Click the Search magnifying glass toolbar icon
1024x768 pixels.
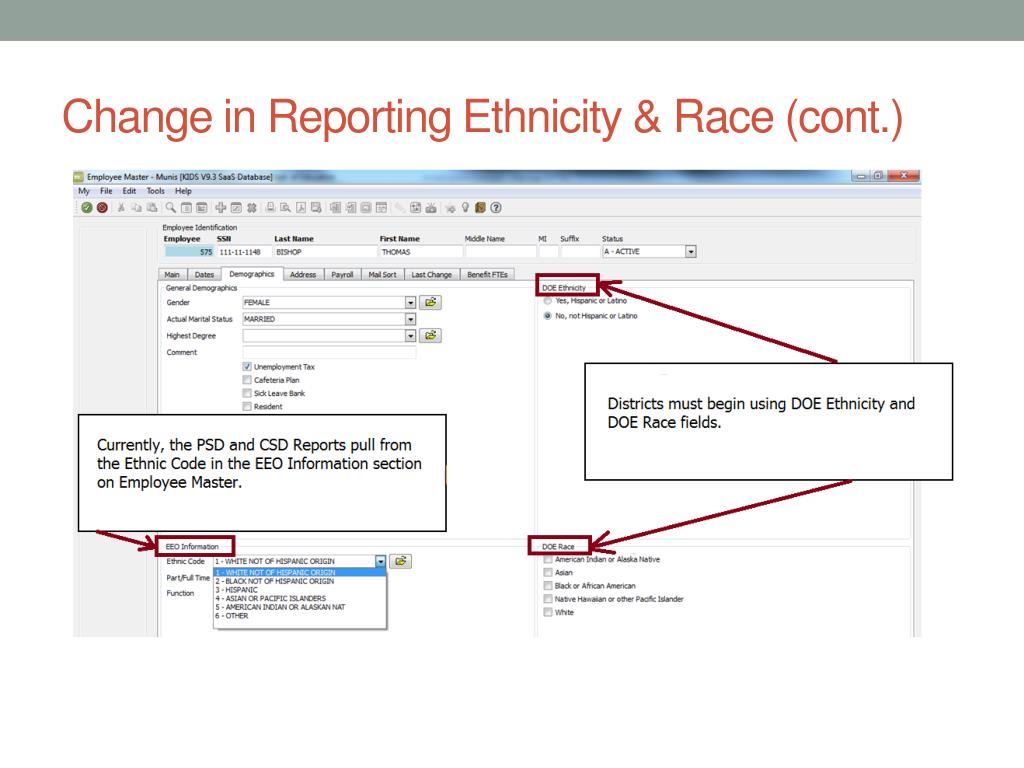[170, 208]
